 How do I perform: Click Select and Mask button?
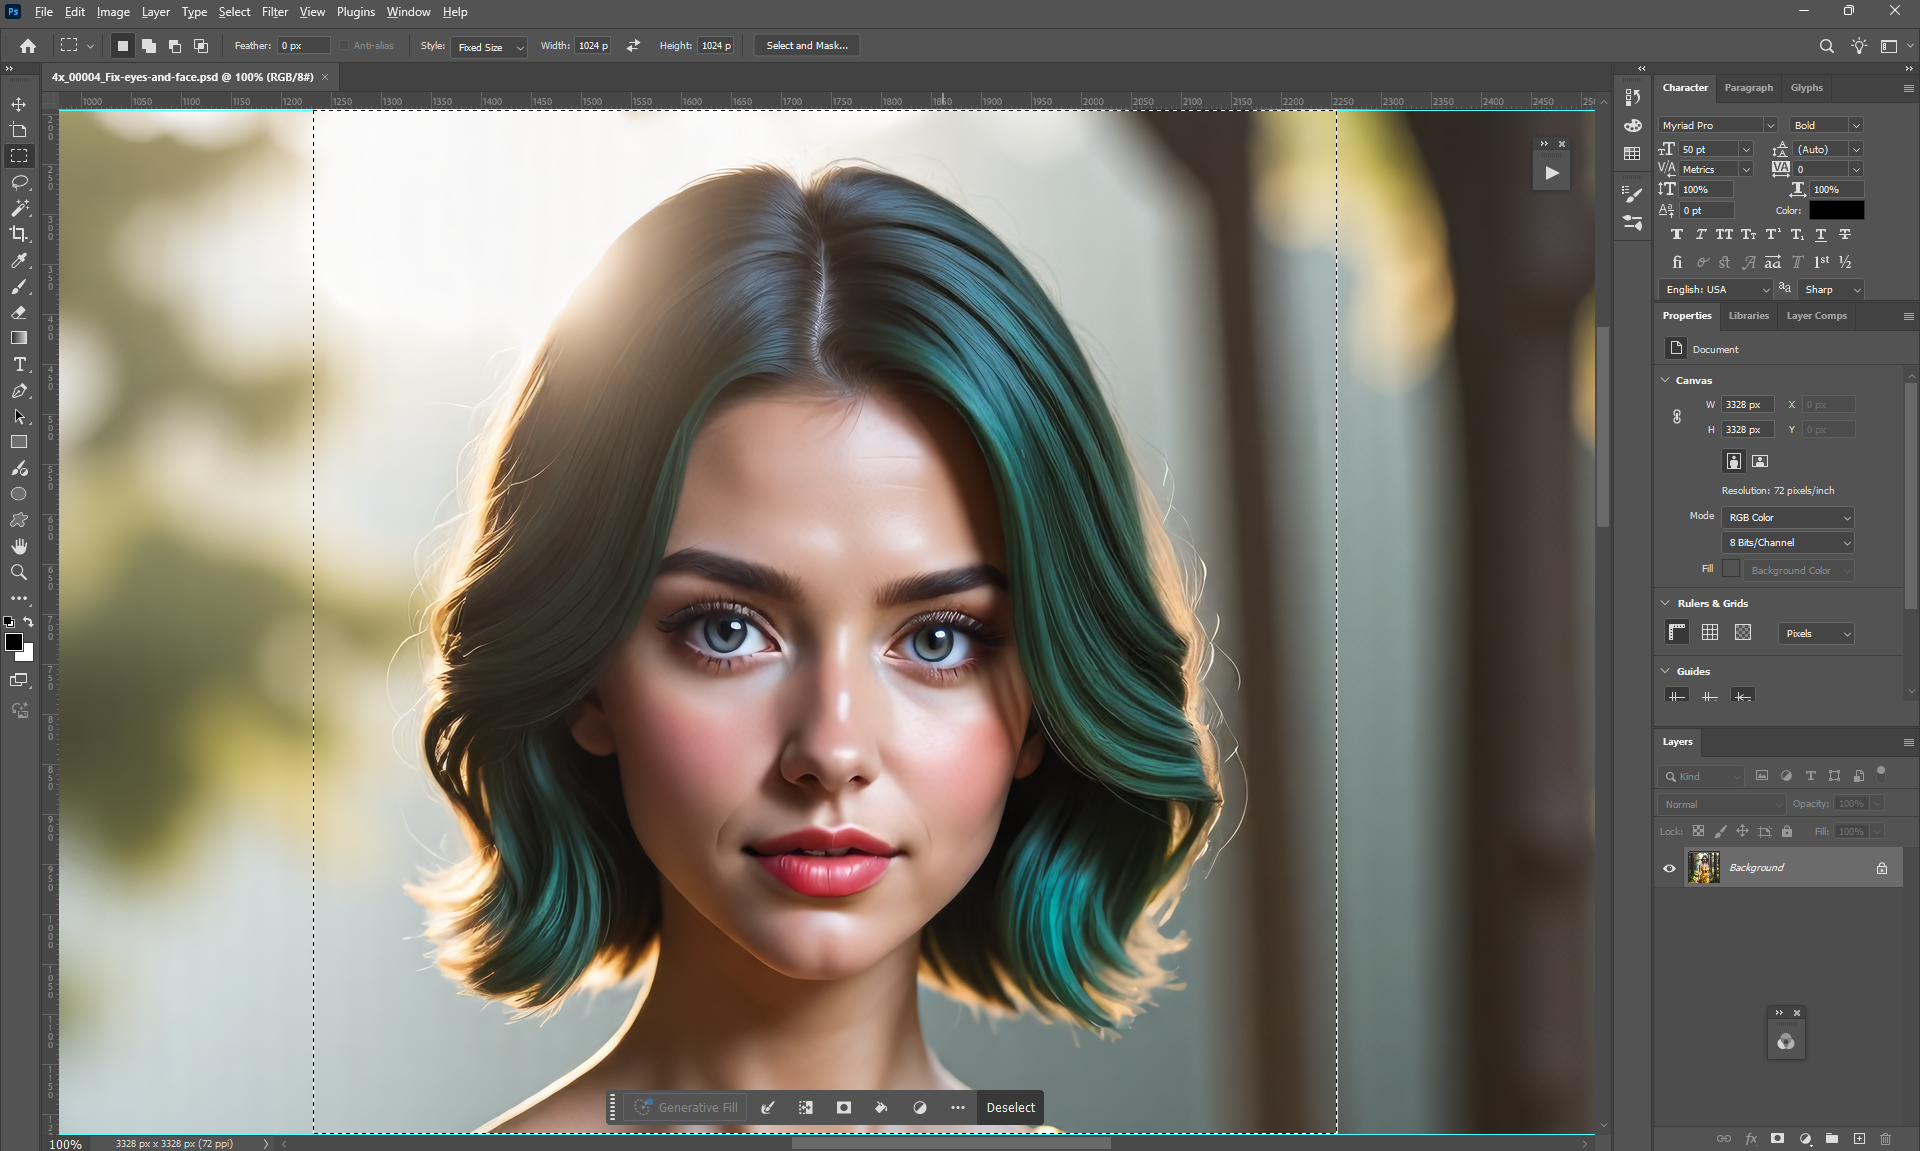(x=806, y=46)
